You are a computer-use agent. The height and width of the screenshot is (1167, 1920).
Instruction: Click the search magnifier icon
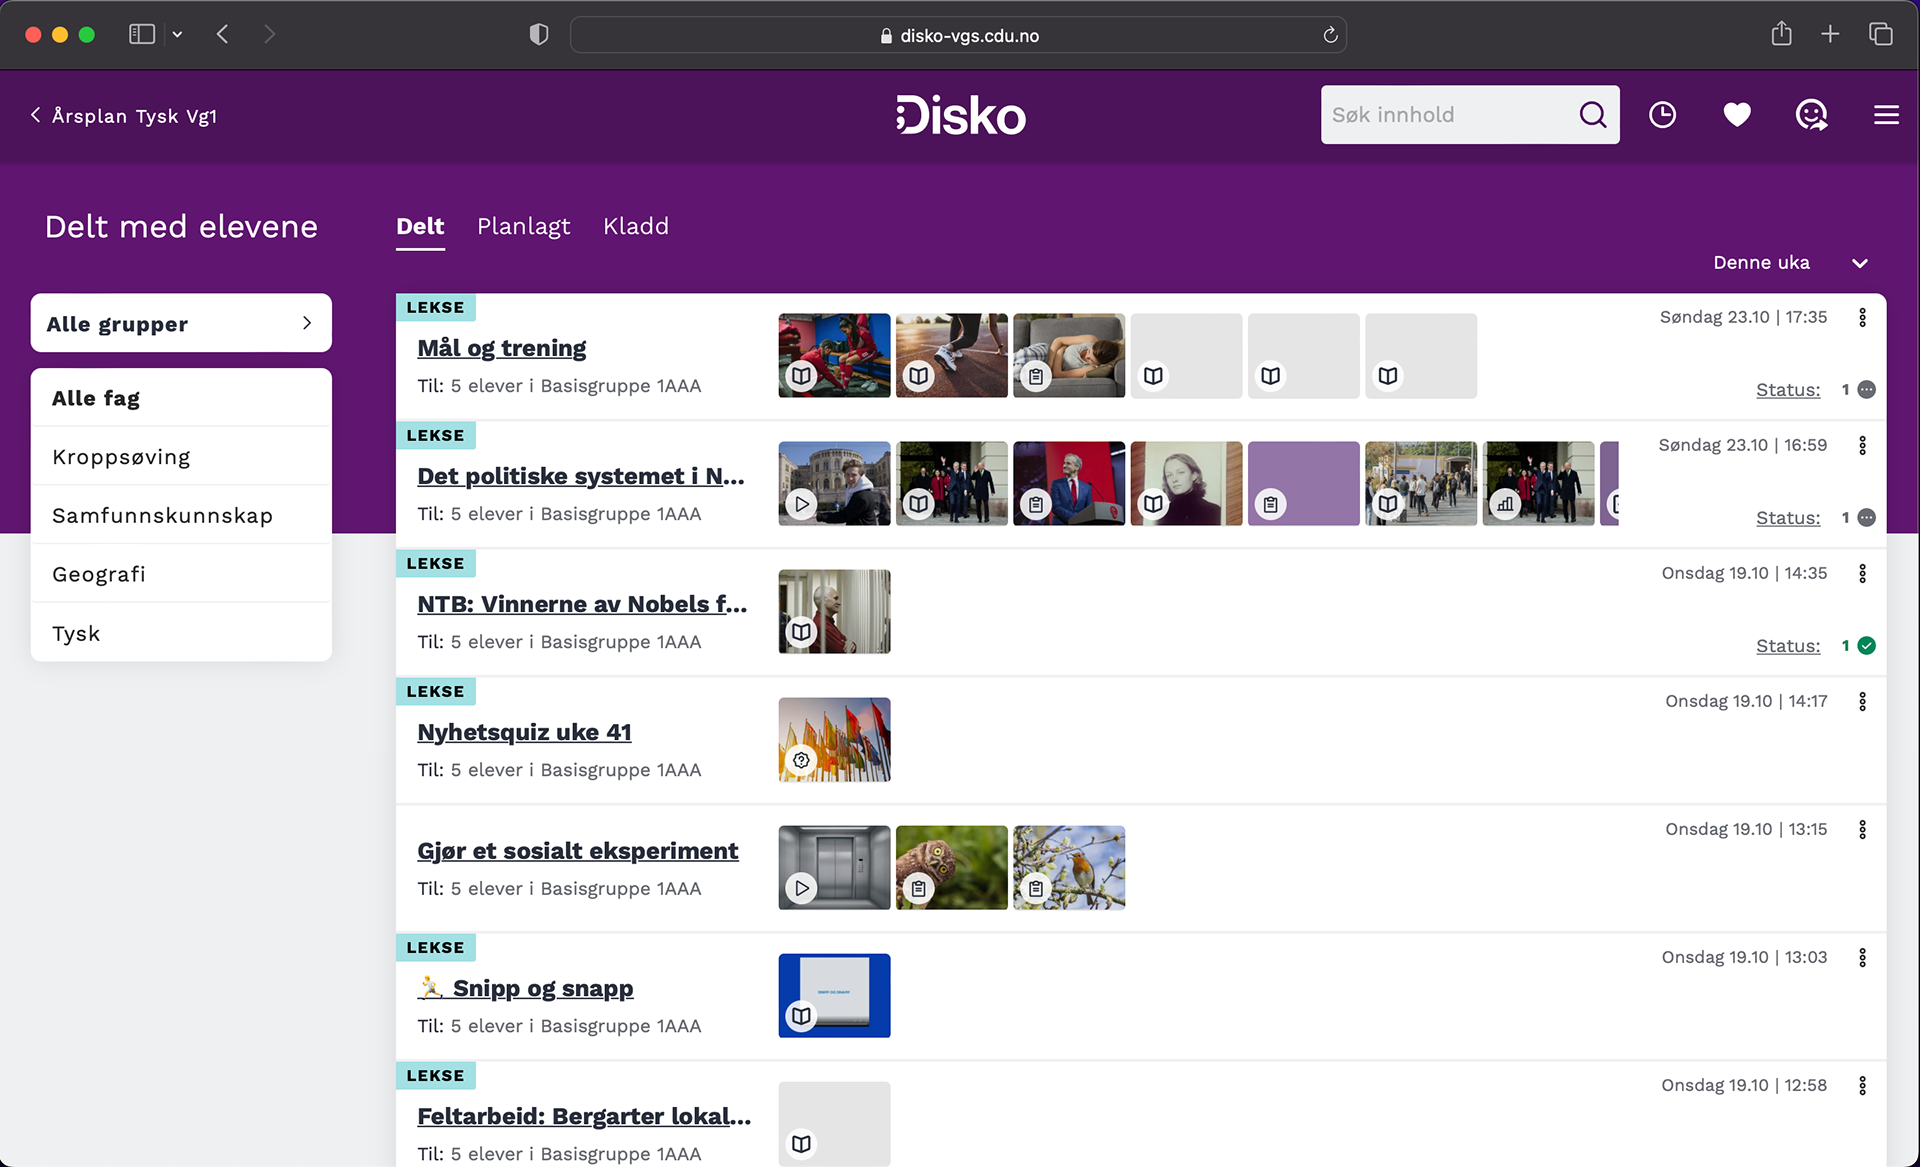(1593, 115)
